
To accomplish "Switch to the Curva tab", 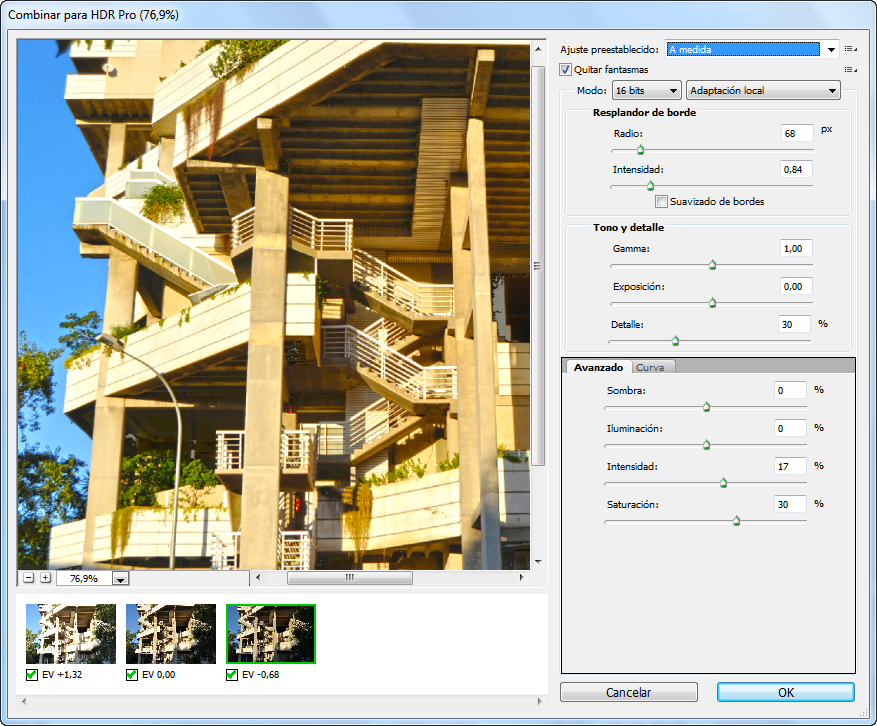I will tap(654, 367).
